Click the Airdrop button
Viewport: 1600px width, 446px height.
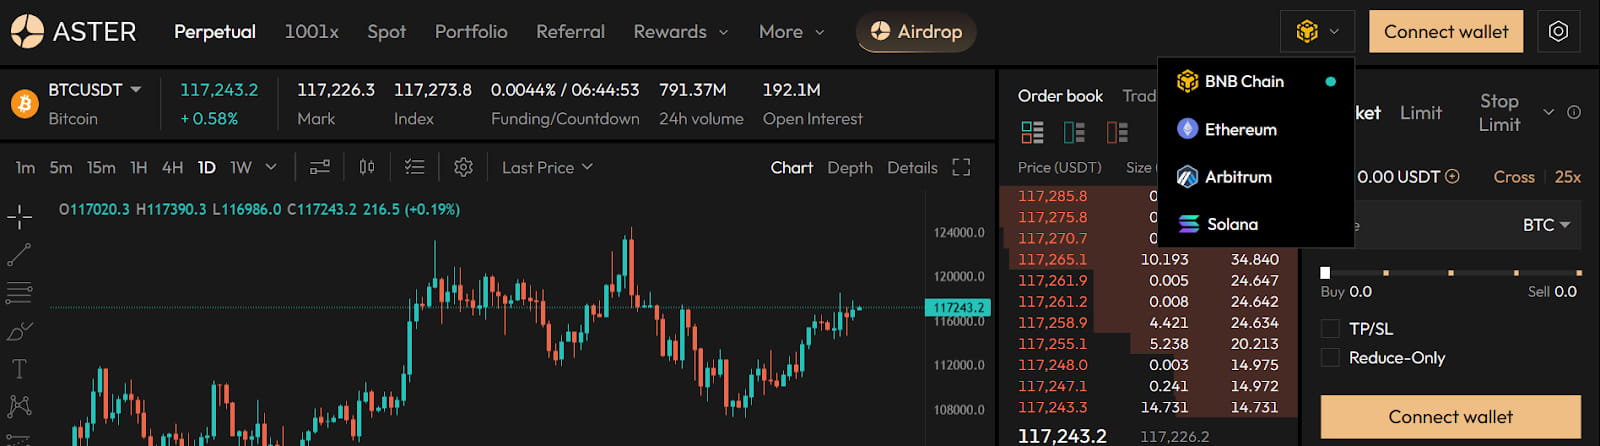point(916,32)
